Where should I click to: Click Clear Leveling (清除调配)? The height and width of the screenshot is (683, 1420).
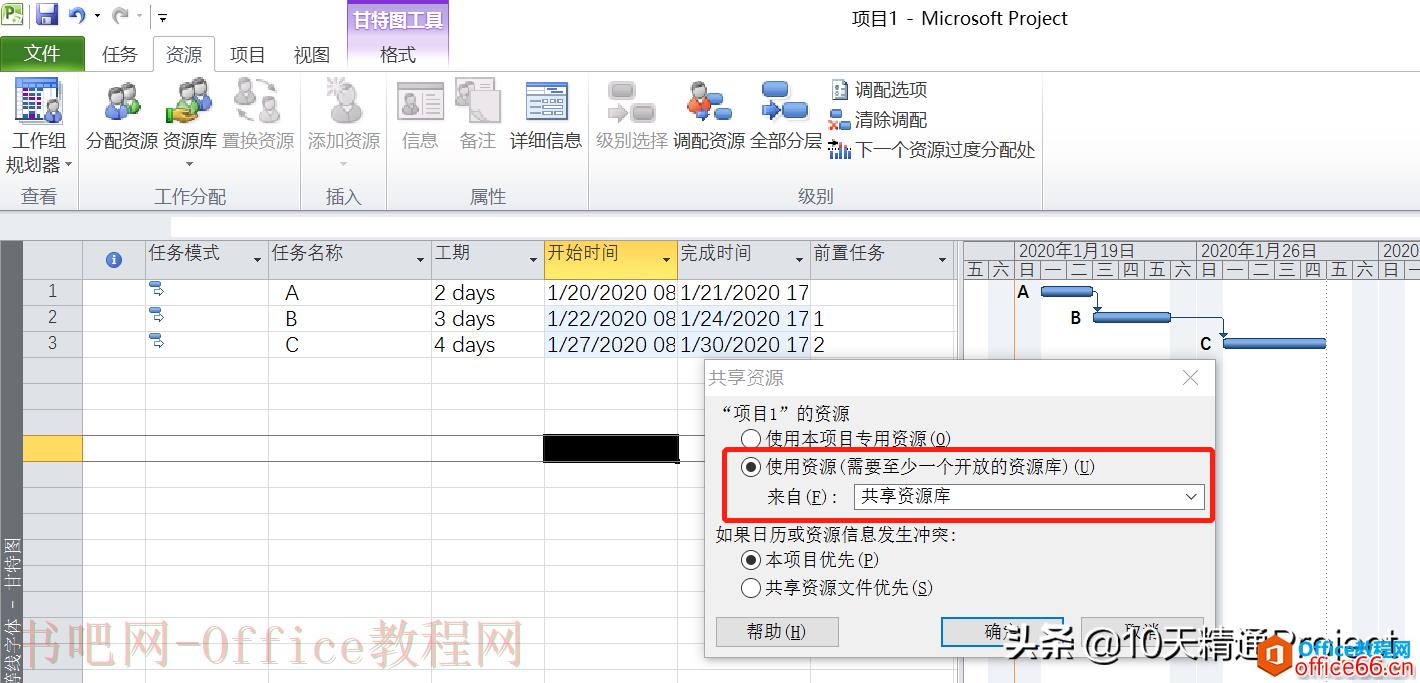pos(879,120)
